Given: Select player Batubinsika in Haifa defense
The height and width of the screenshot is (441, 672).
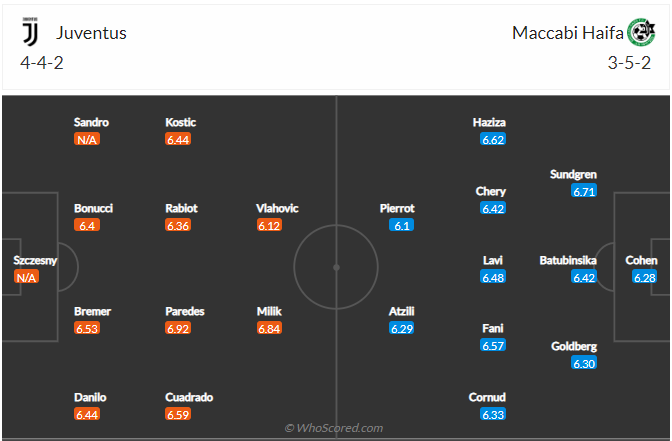Looking at the screenshot, I should [x=568, y=260].
